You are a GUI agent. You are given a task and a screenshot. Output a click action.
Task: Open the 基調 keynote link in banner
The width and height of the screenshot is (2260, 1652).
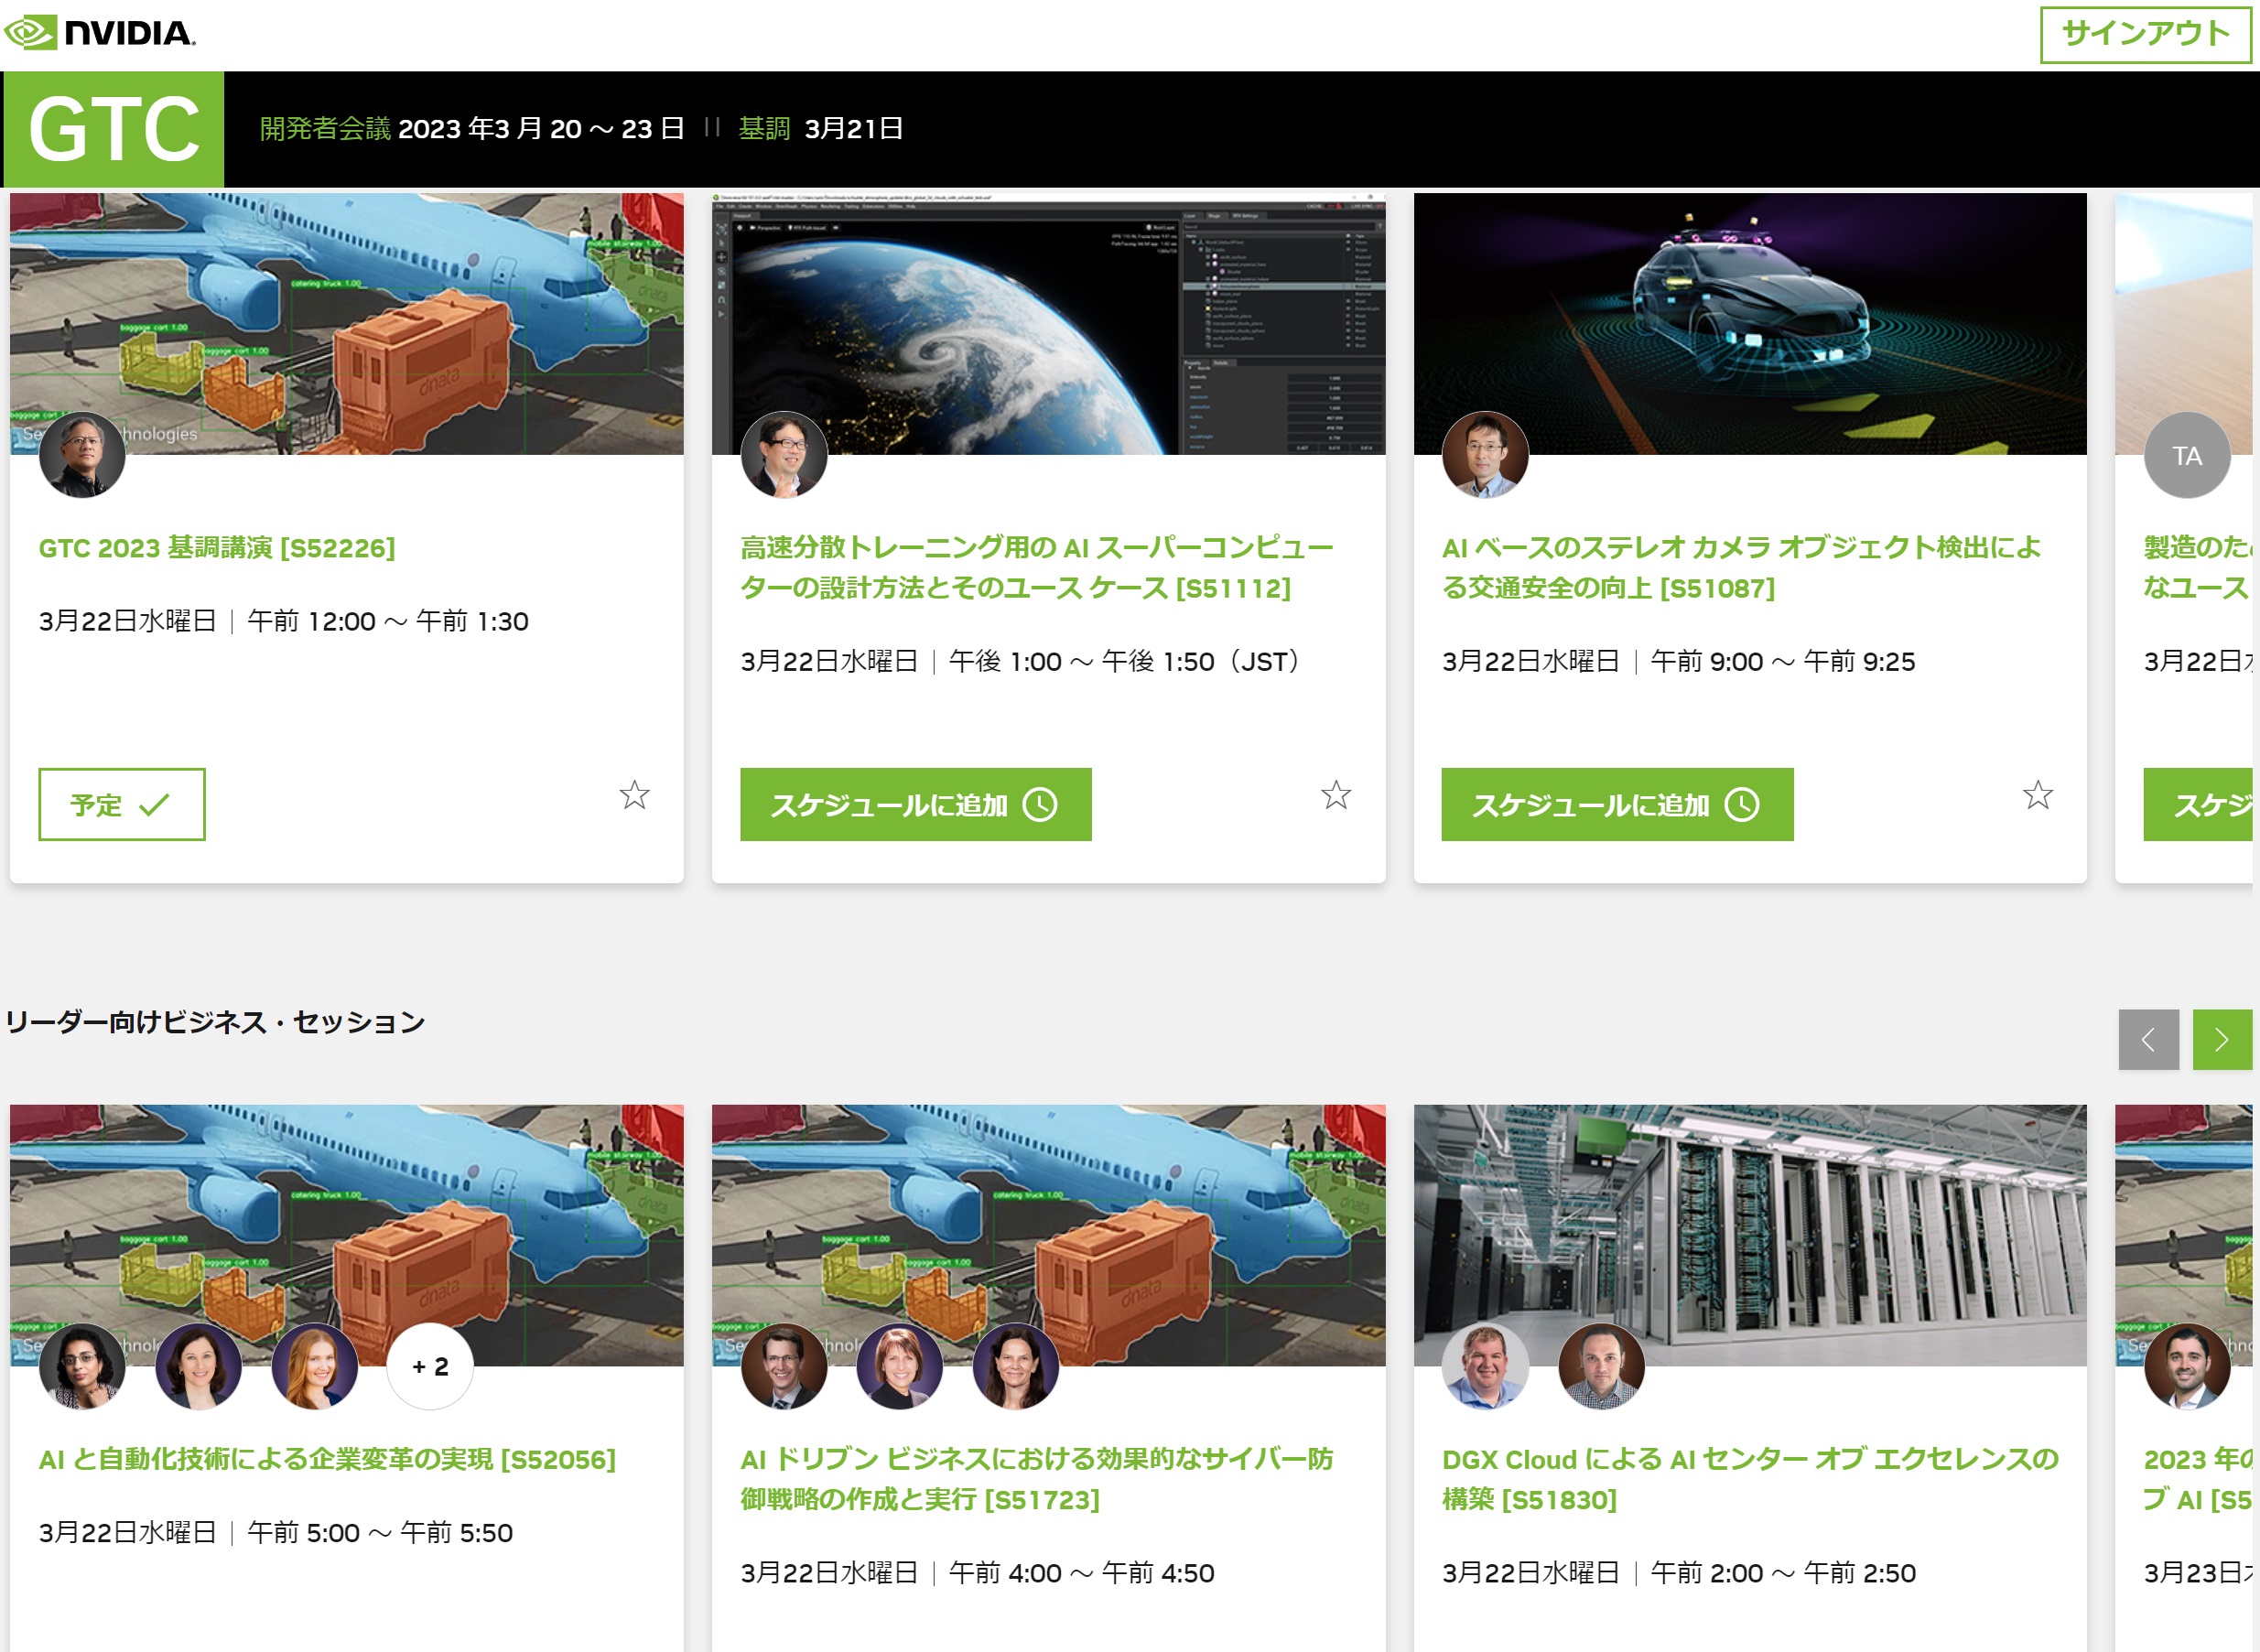(x=764, y=129)
